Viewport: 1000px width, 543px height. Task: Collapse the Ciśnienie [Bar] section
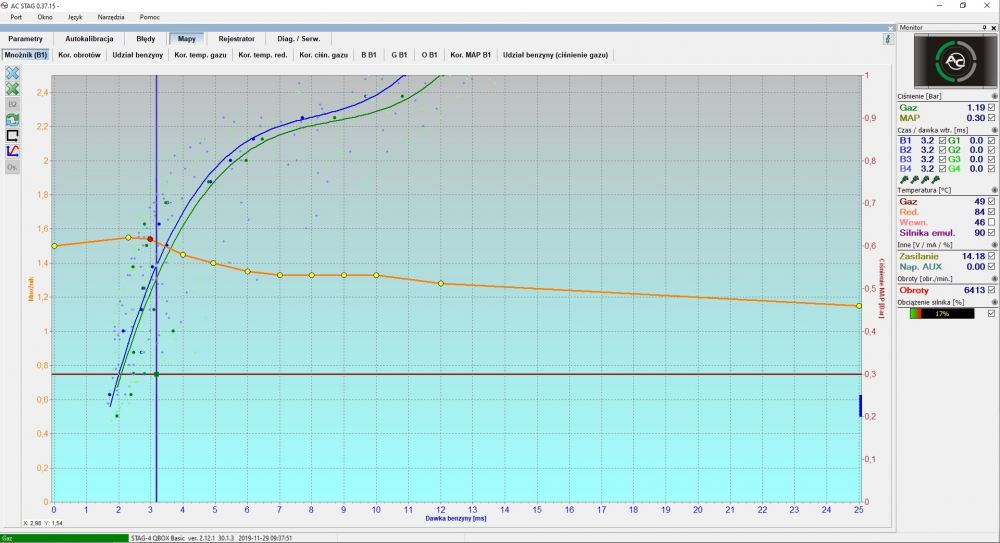tap(994, 96)
